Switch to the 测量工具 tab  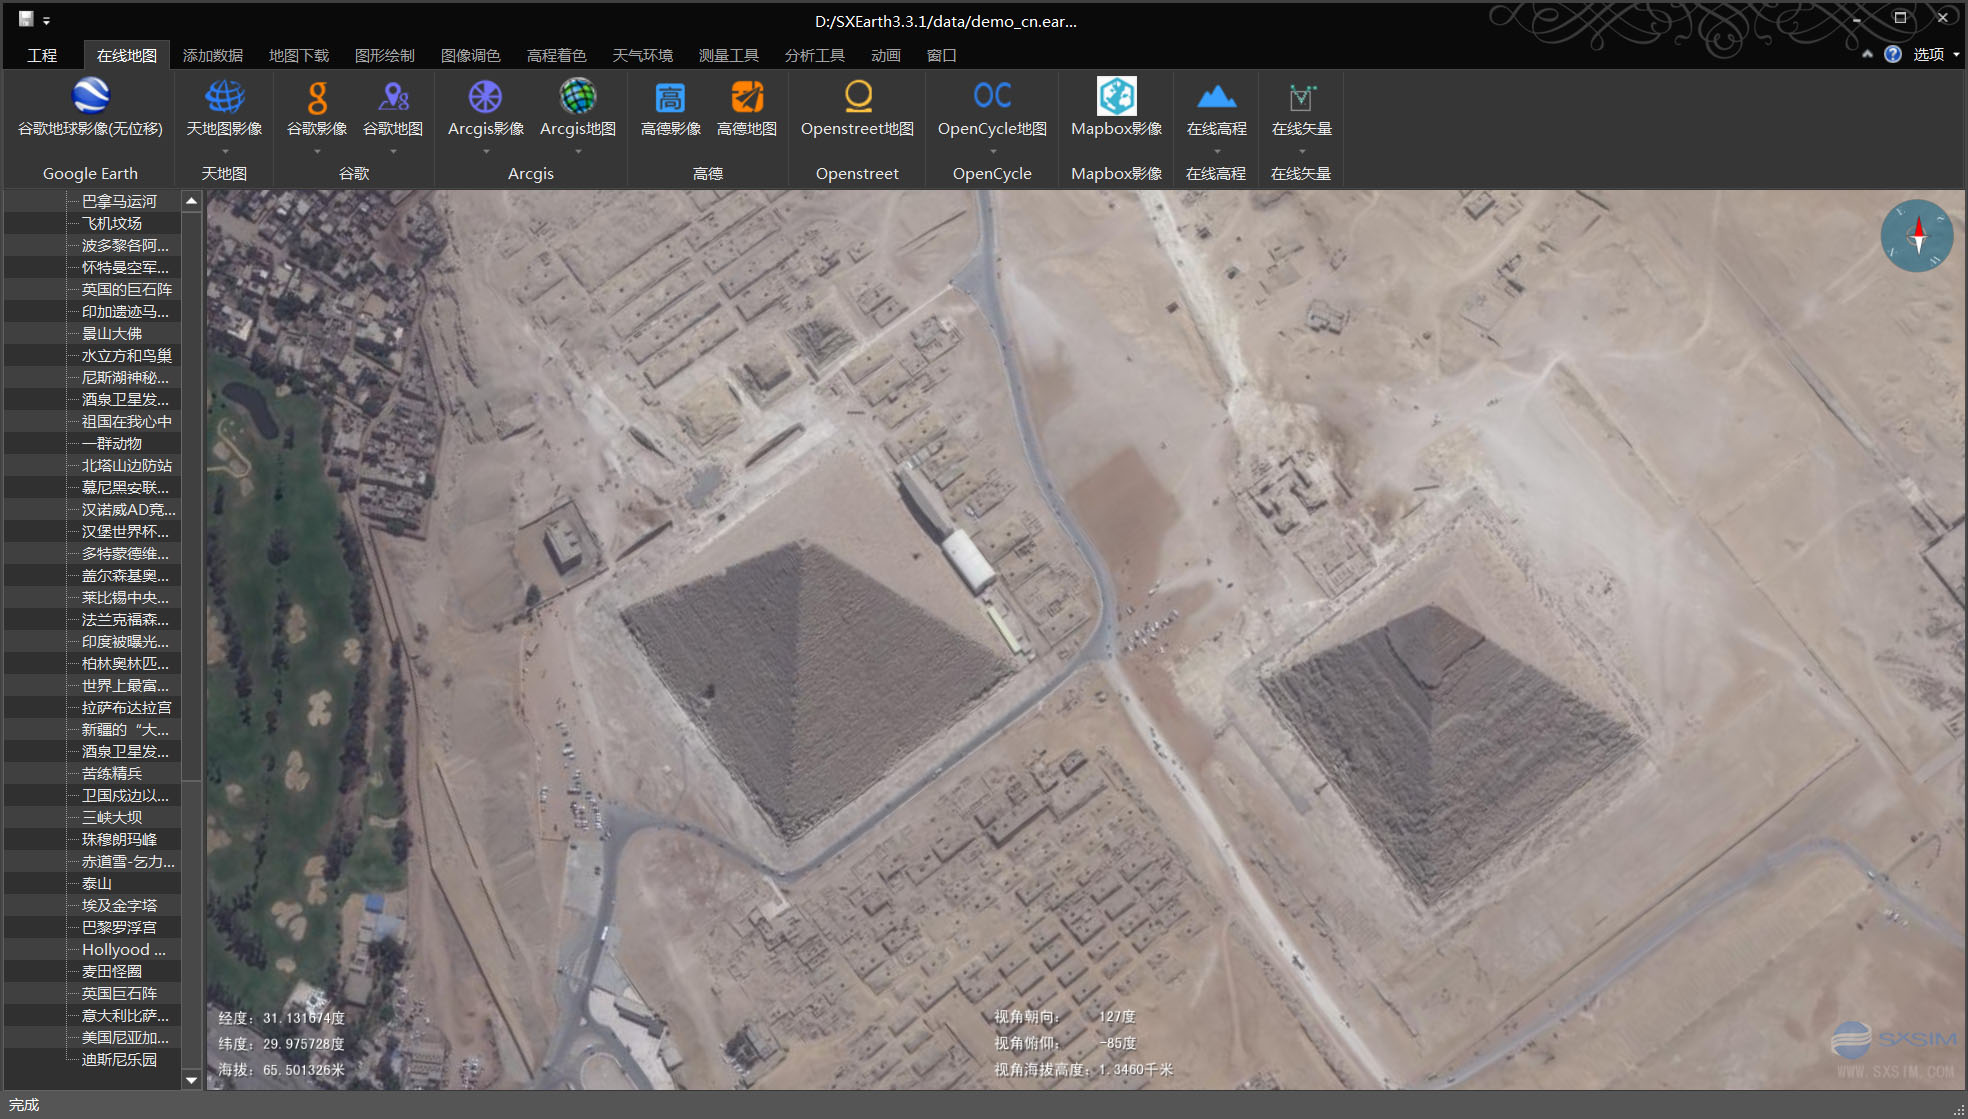click(x=729, y=55)
